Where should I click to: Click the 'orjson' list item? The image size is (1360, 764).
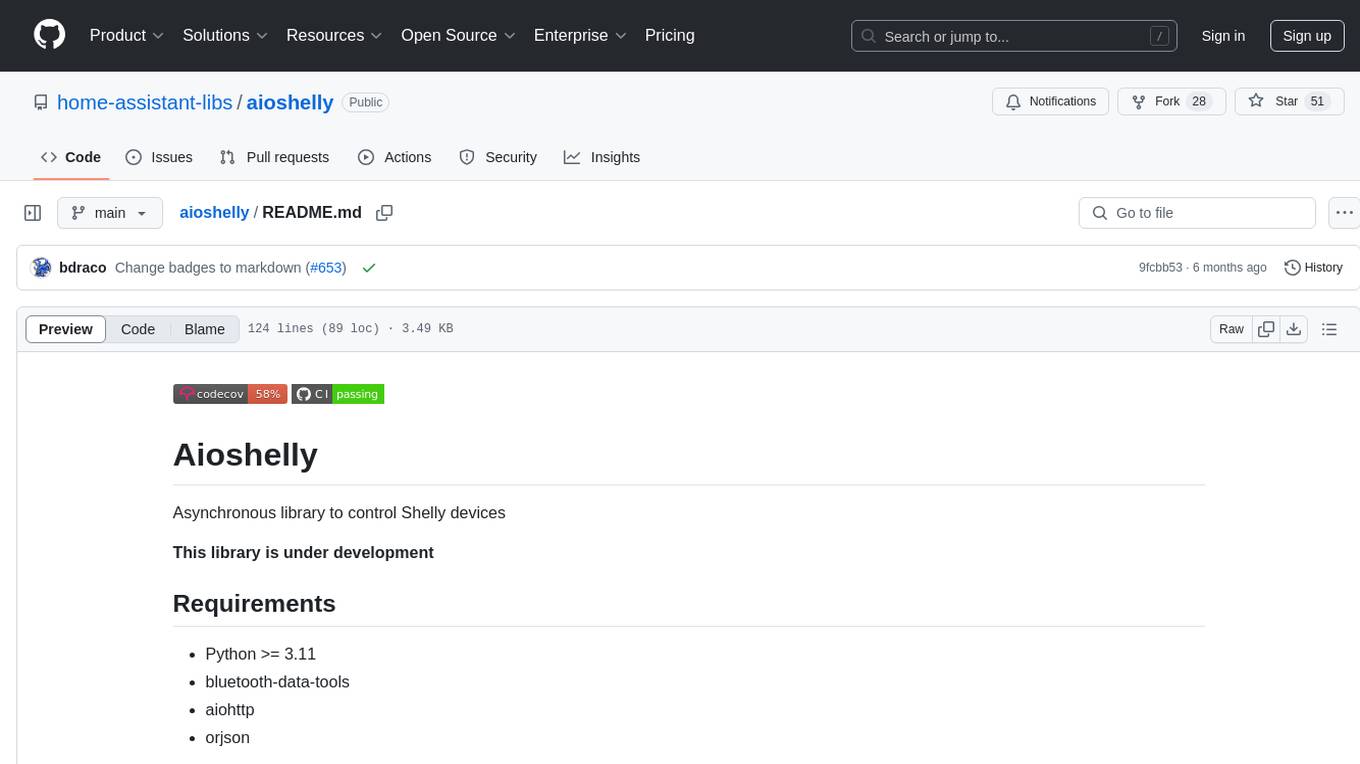click(227, 738)
